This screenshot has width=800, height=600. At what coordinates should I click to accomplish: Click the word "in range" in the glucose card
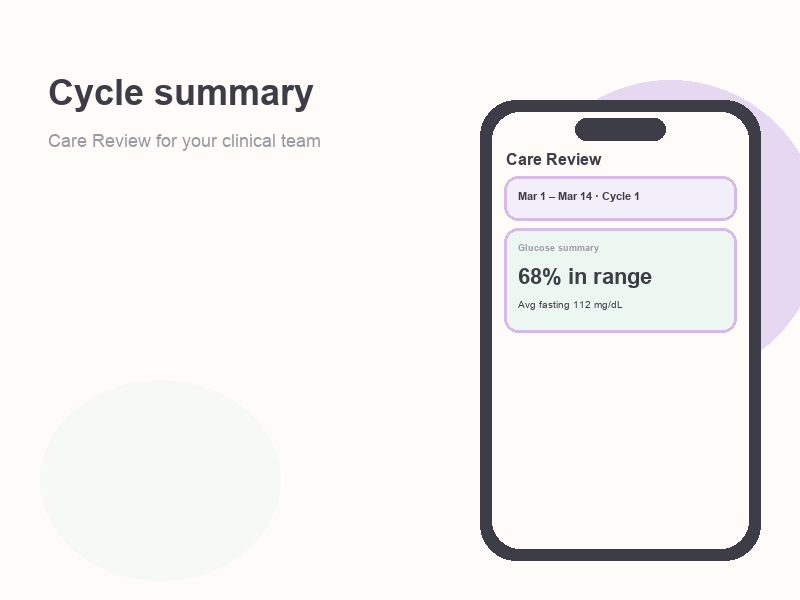click(610, 277)
